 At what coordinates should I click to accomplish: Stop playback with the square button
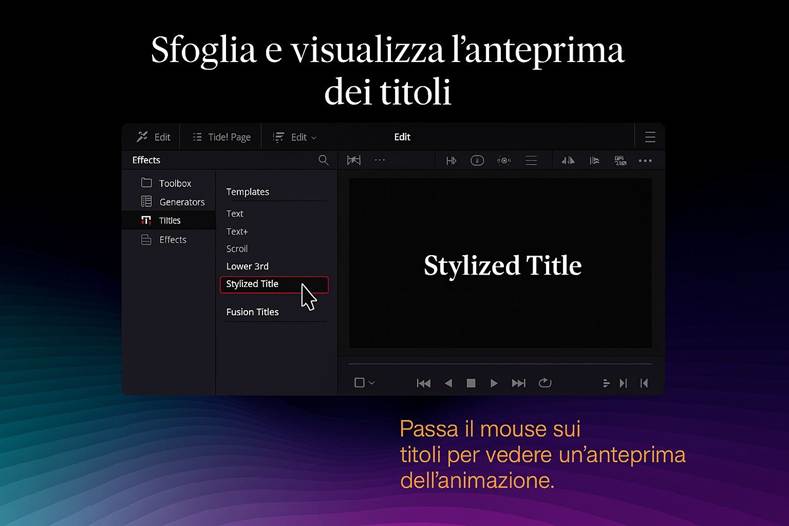coord(471,384)
